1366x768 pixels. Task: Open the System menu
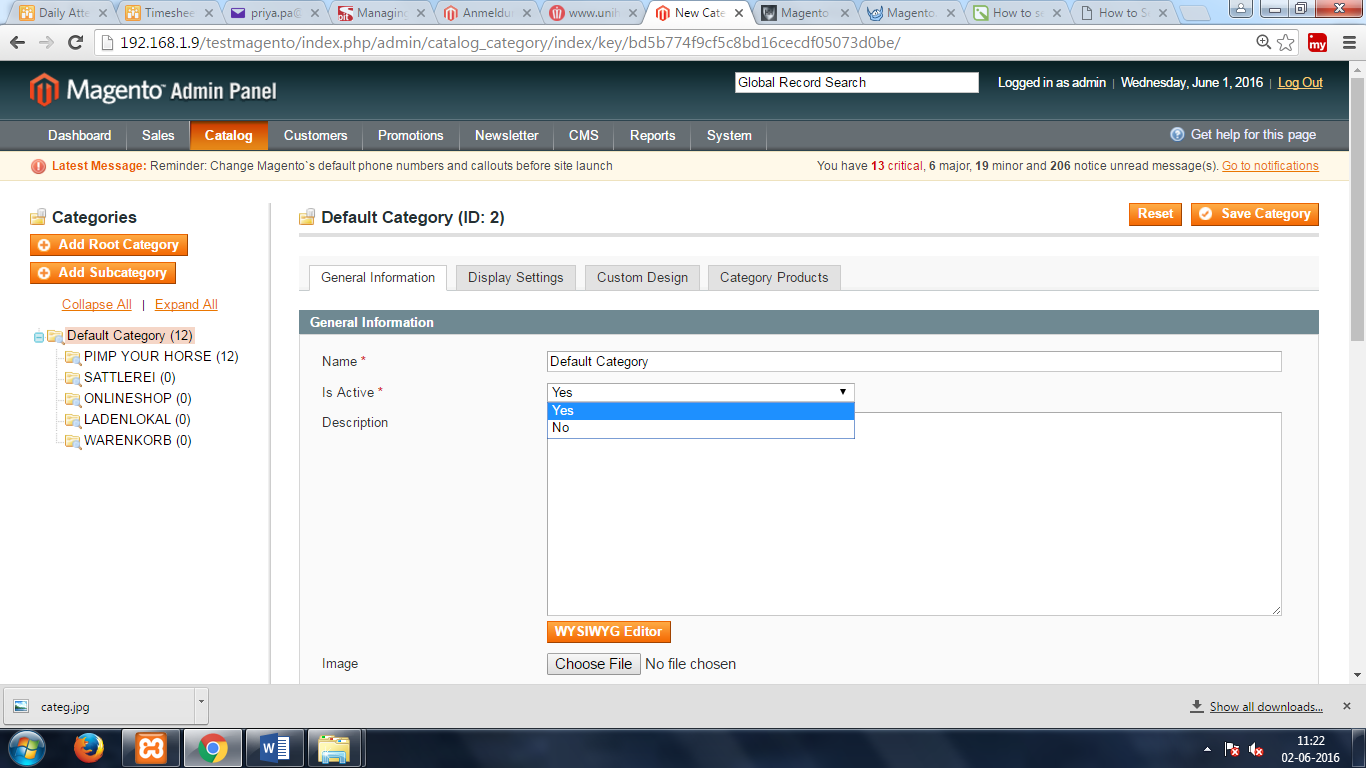tap(729, 135)
